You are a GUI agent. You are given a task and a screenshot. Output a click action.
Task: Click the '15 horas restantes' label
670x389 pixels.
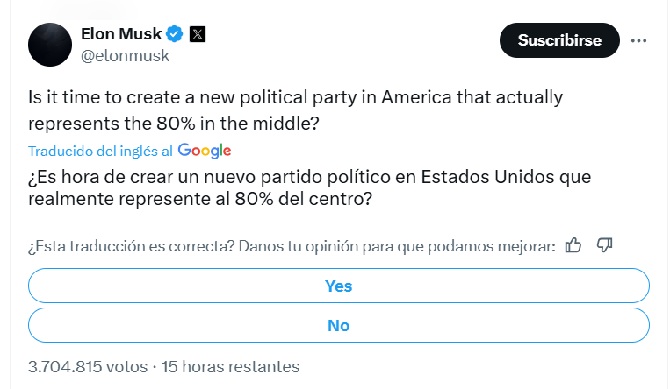tap(230, 366)
